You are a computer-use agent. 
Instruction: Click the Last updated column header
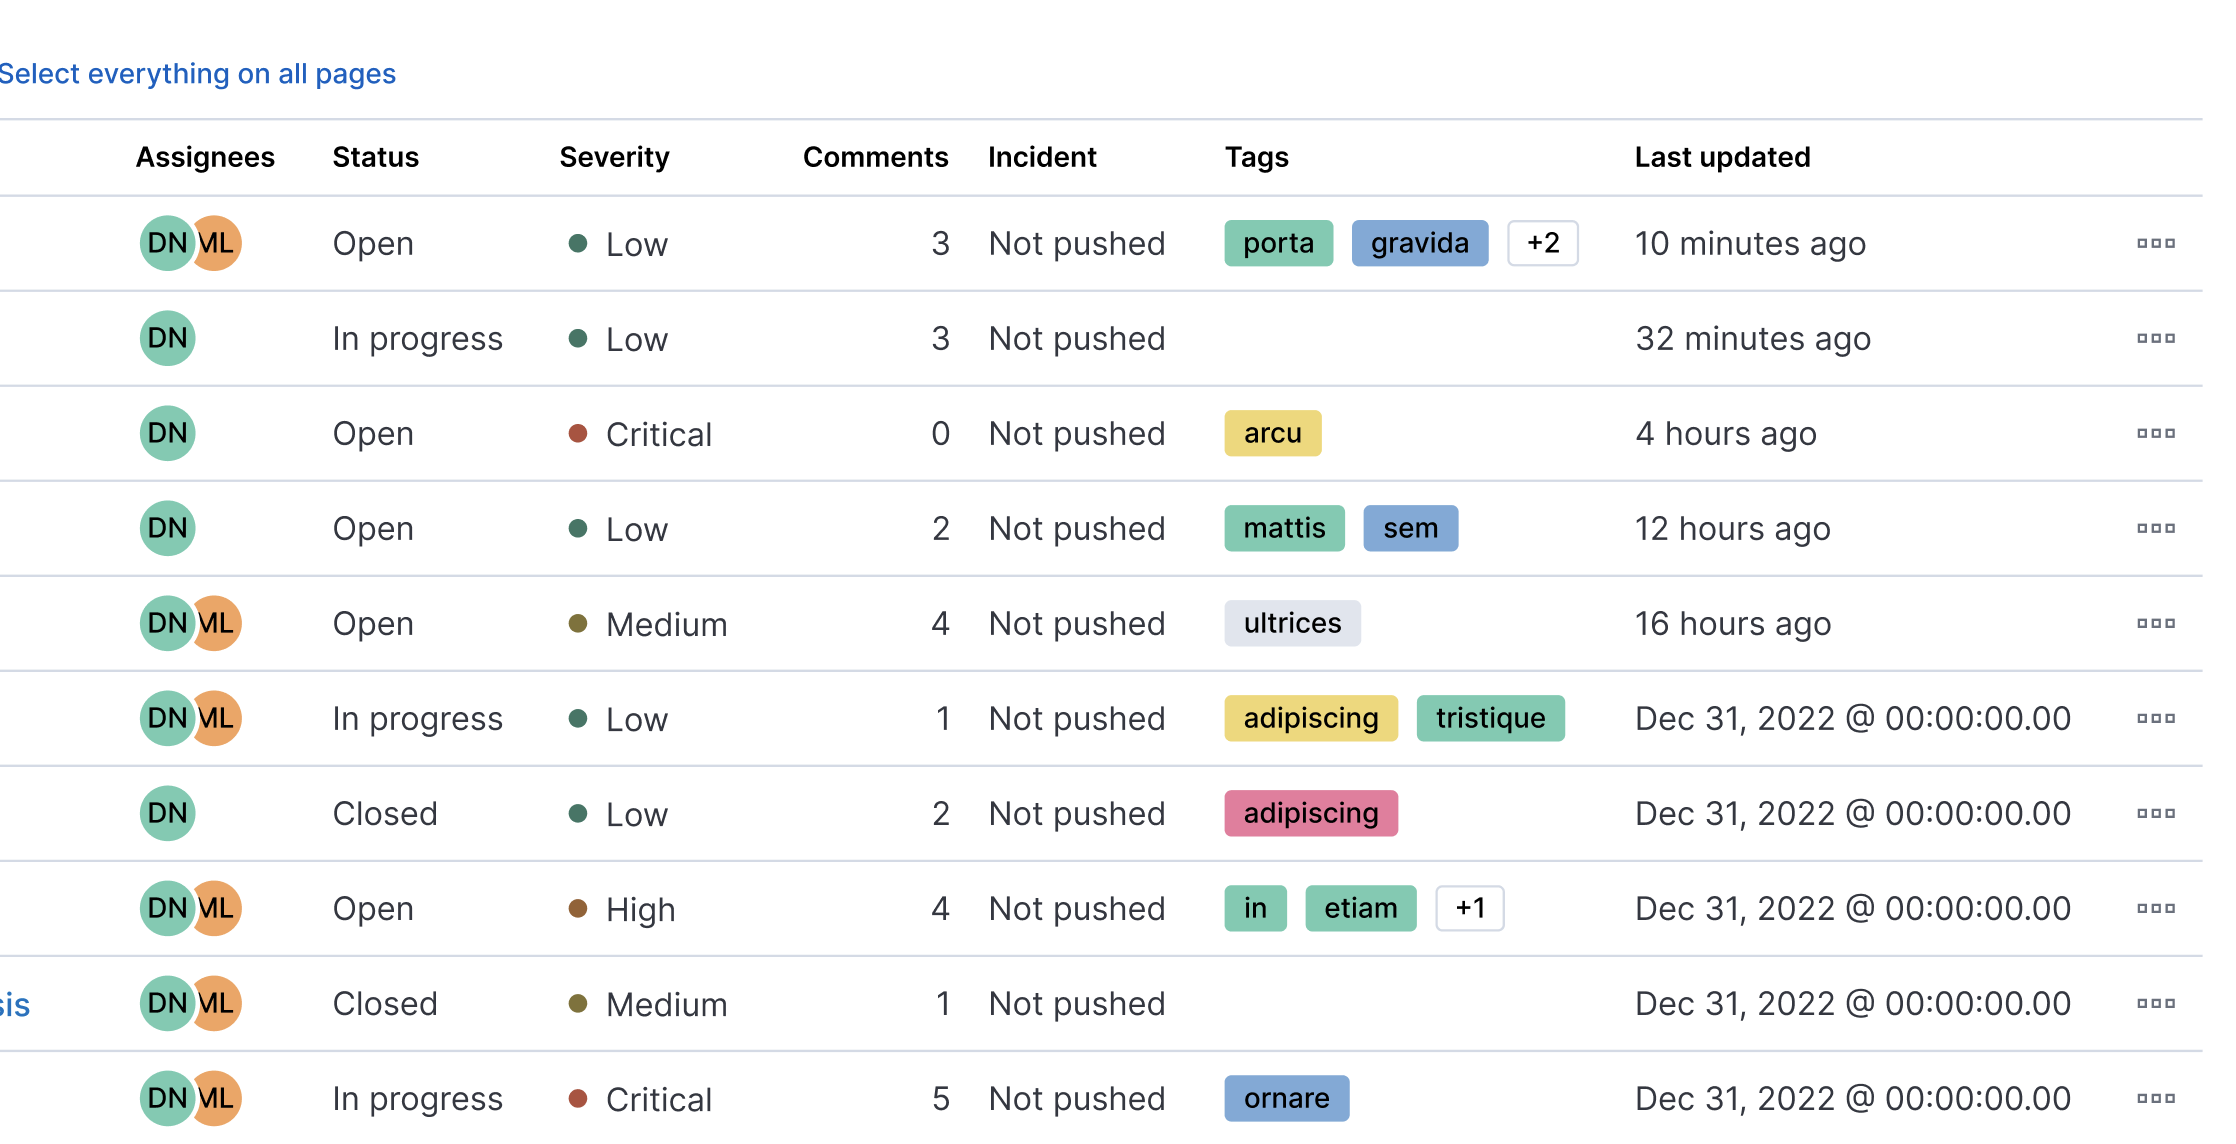pos(1722,157)
